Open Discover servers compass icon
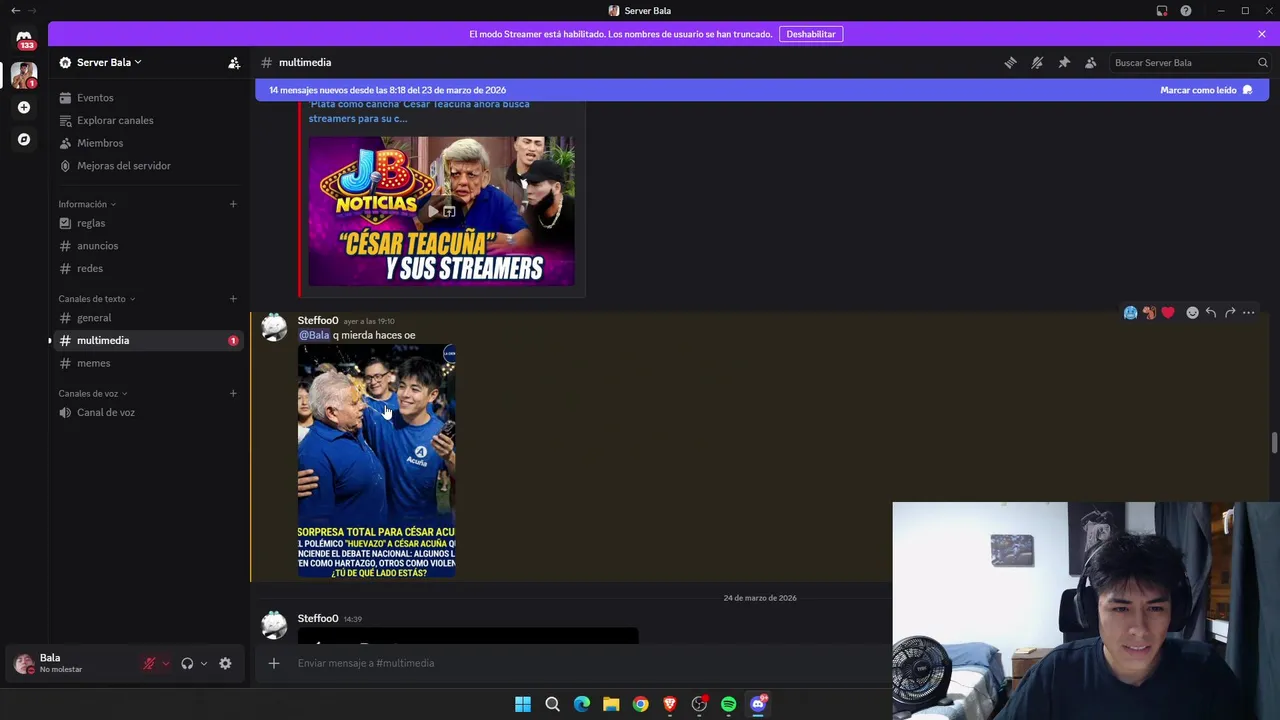 (24, 139)
